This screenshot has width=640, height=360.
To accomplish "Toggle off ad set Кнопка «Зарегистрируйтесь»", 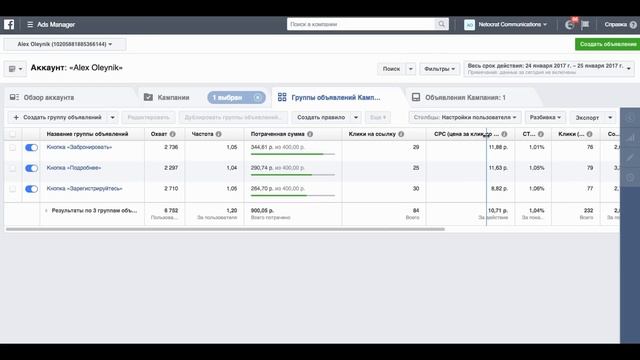I will coord(31,189).
